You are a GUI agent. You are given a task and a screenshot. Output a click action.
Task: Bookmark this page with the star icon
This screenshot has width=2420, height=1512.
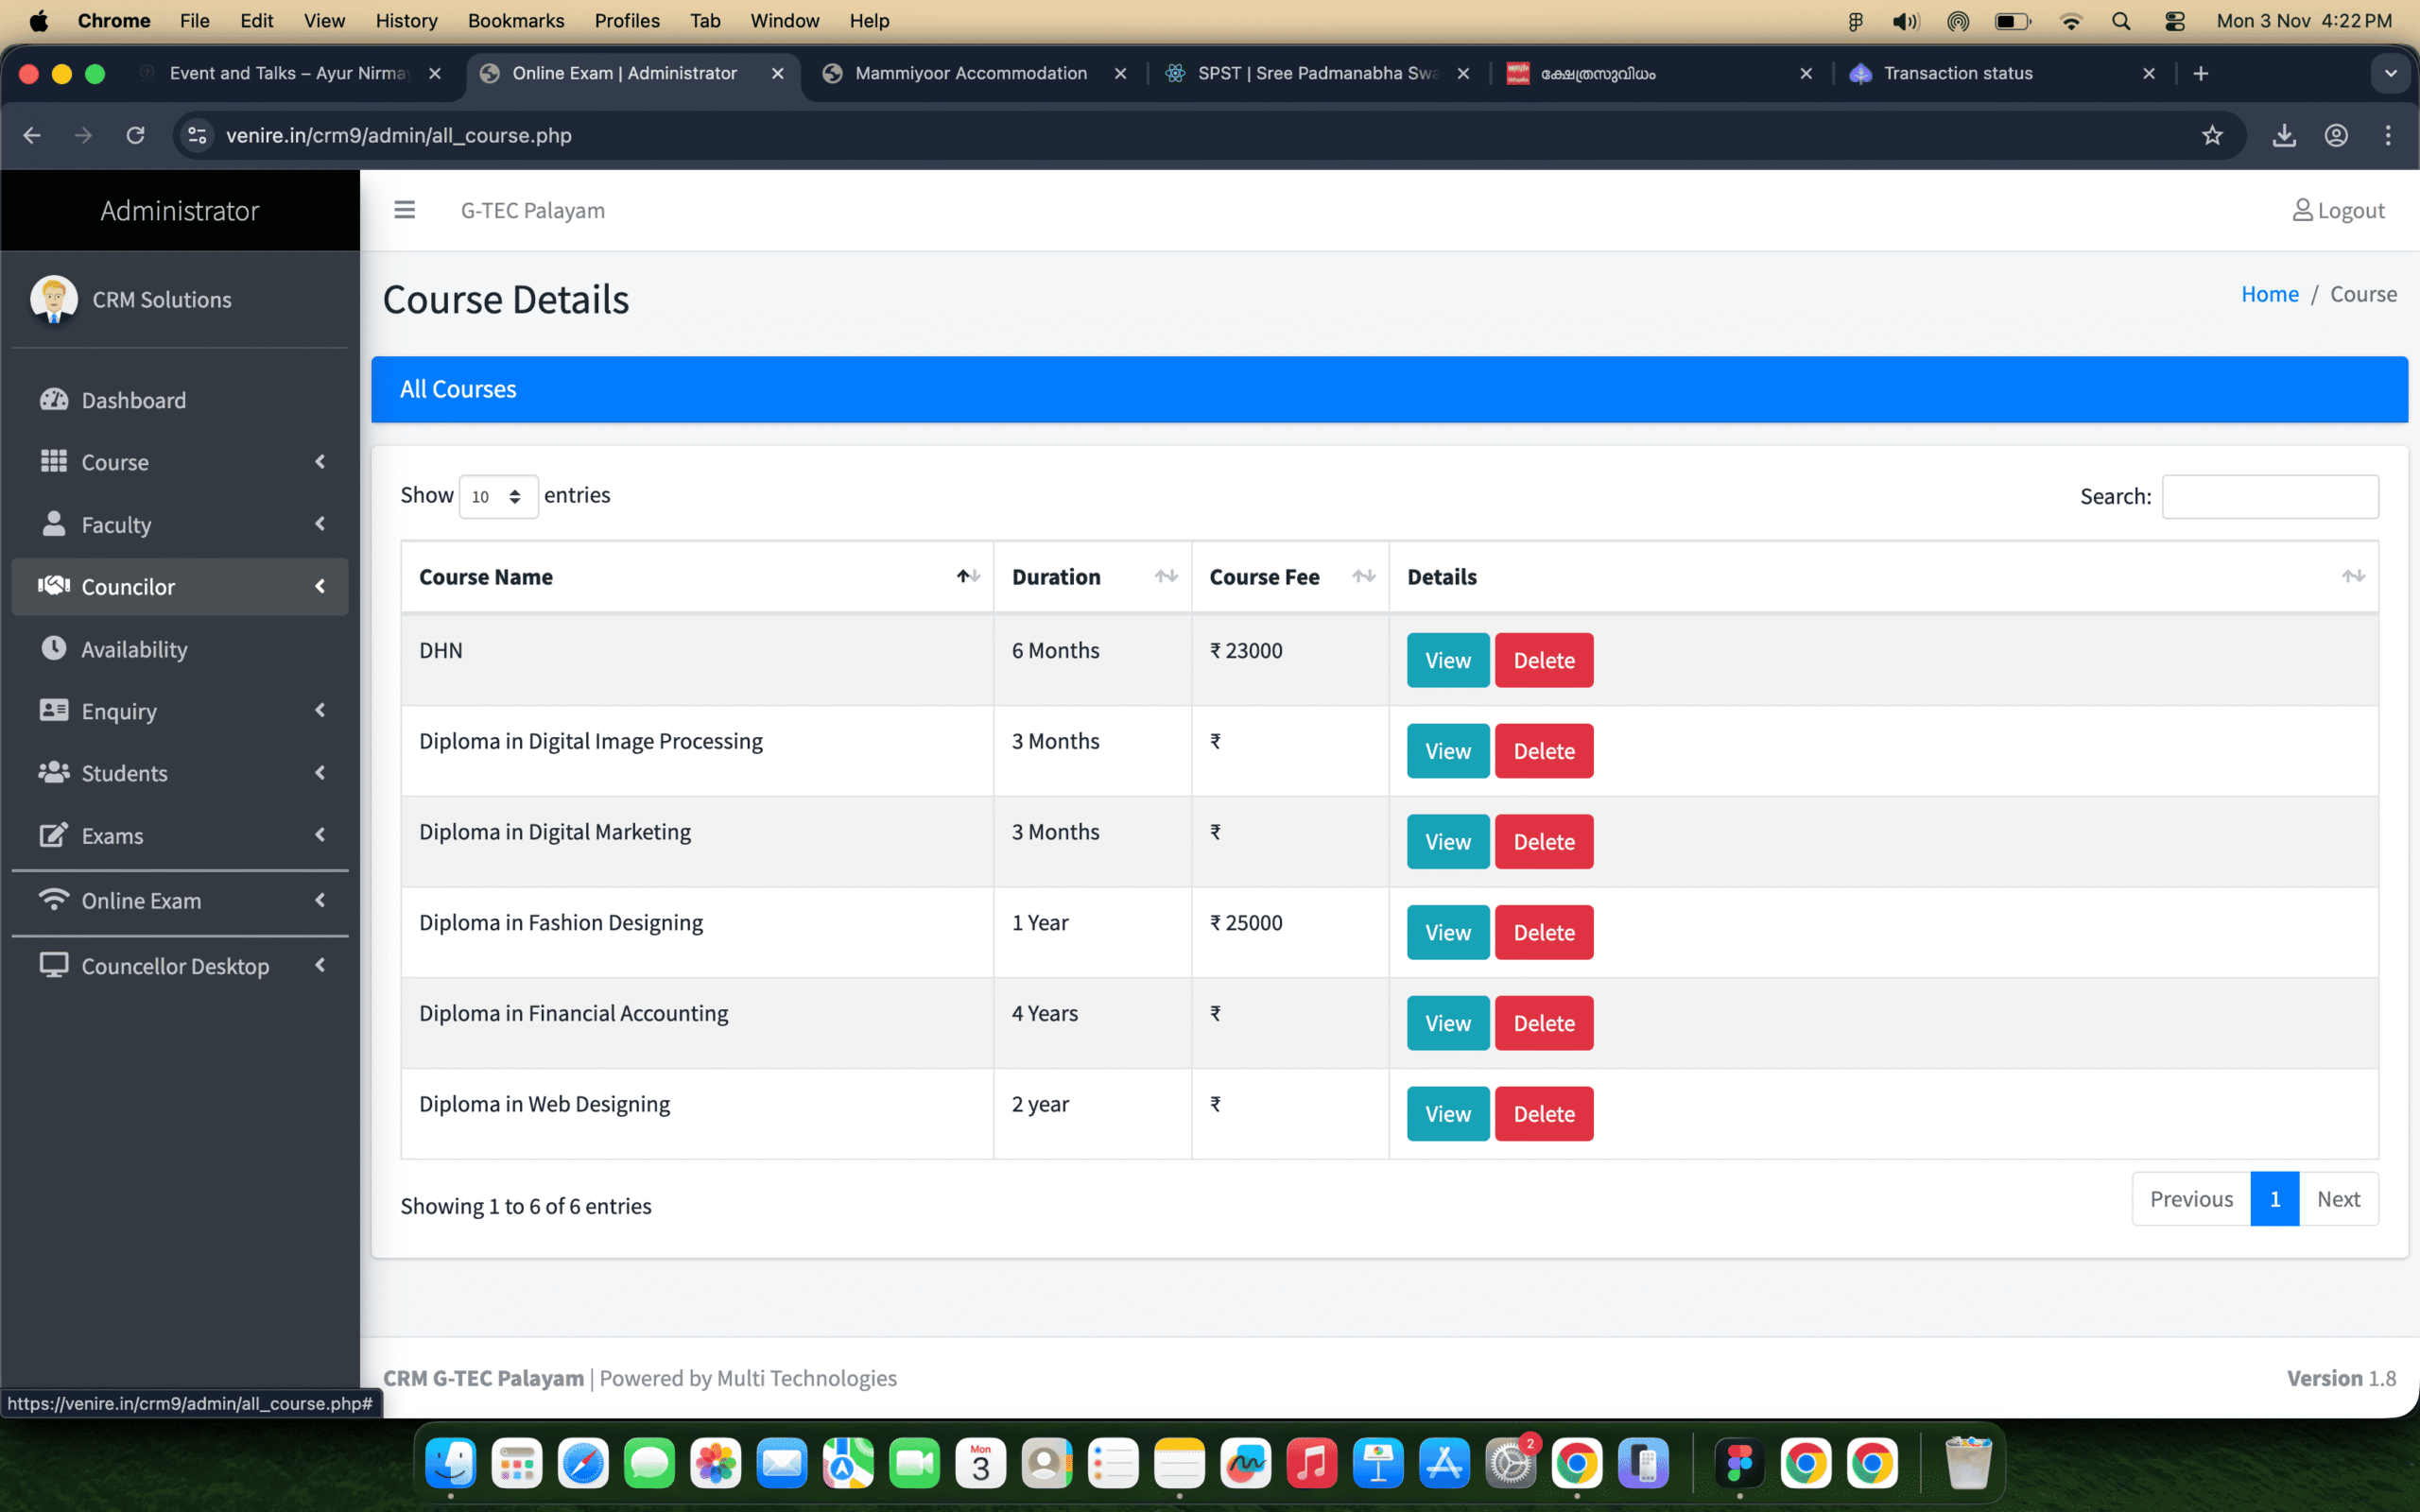pyautogui.click(x=2211, y=135)
